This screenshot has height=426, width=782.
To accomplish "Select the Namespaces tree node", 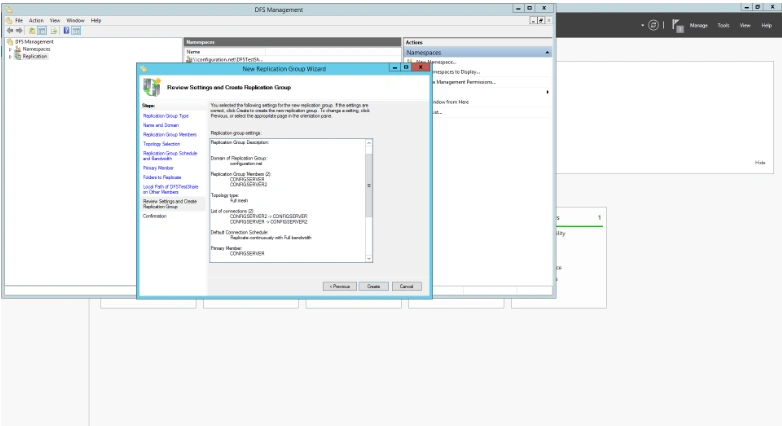I will click(36, 49).
